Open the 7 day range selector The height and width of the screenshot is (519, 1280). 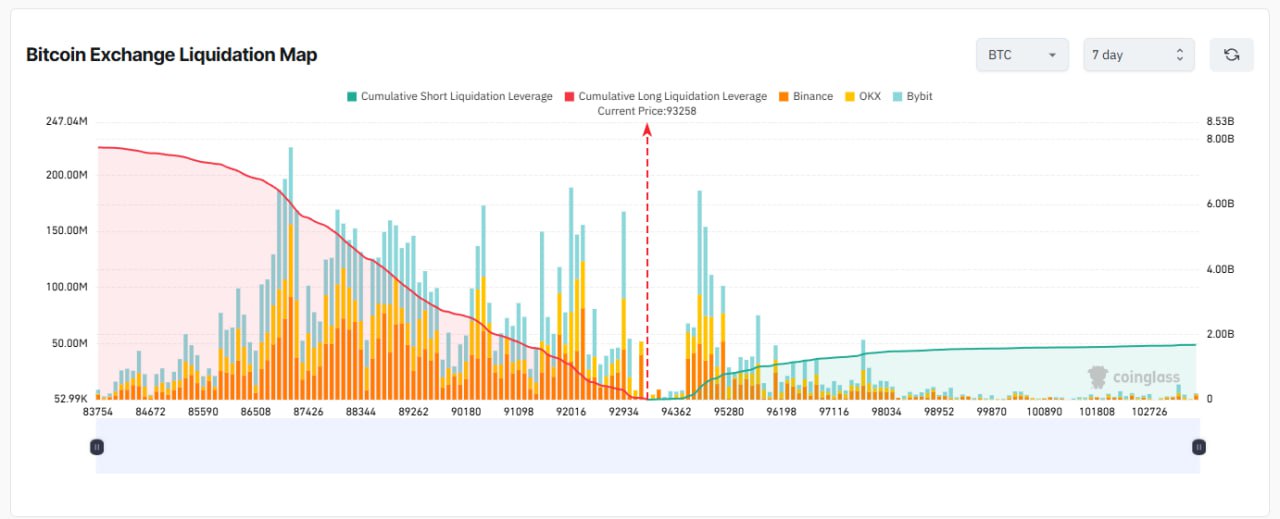pos(1138,55)
